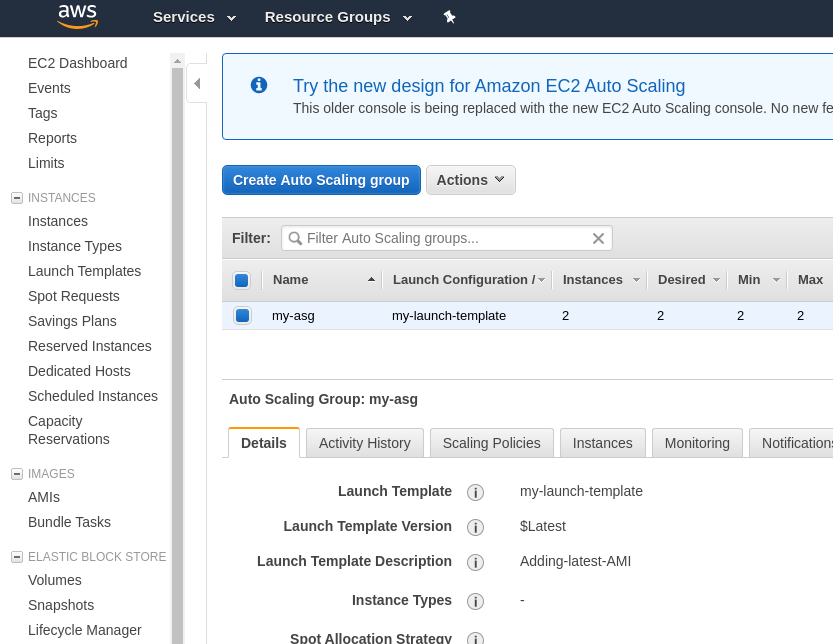Image resolution: width=833 pixels, height=644 pixels.
Task: Clear filter with the X icon
Action: pyautogui.click(x=598, y=239)
